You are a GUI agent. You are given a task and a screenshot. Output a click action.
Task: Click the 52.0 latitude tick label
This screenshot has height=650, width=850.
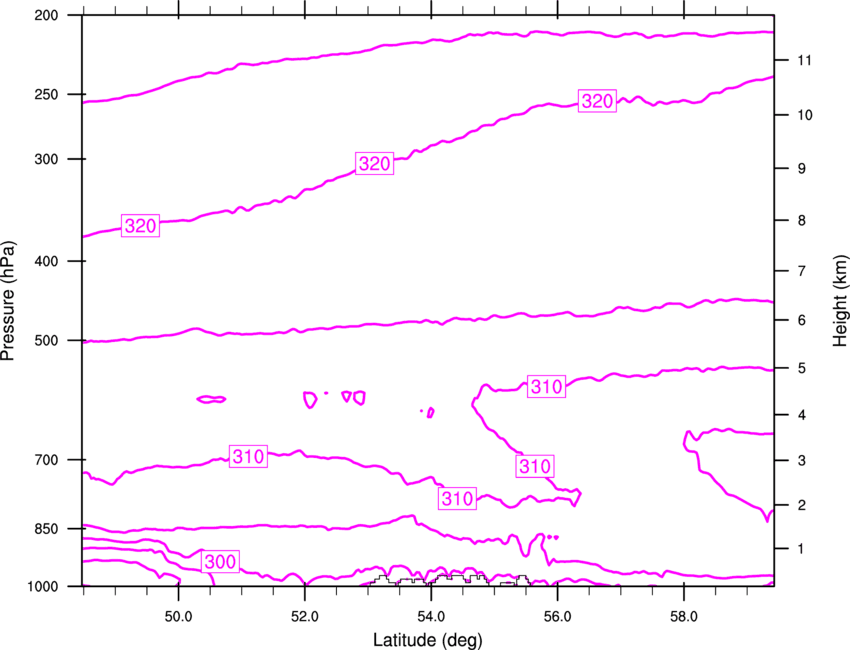(305, 617)
